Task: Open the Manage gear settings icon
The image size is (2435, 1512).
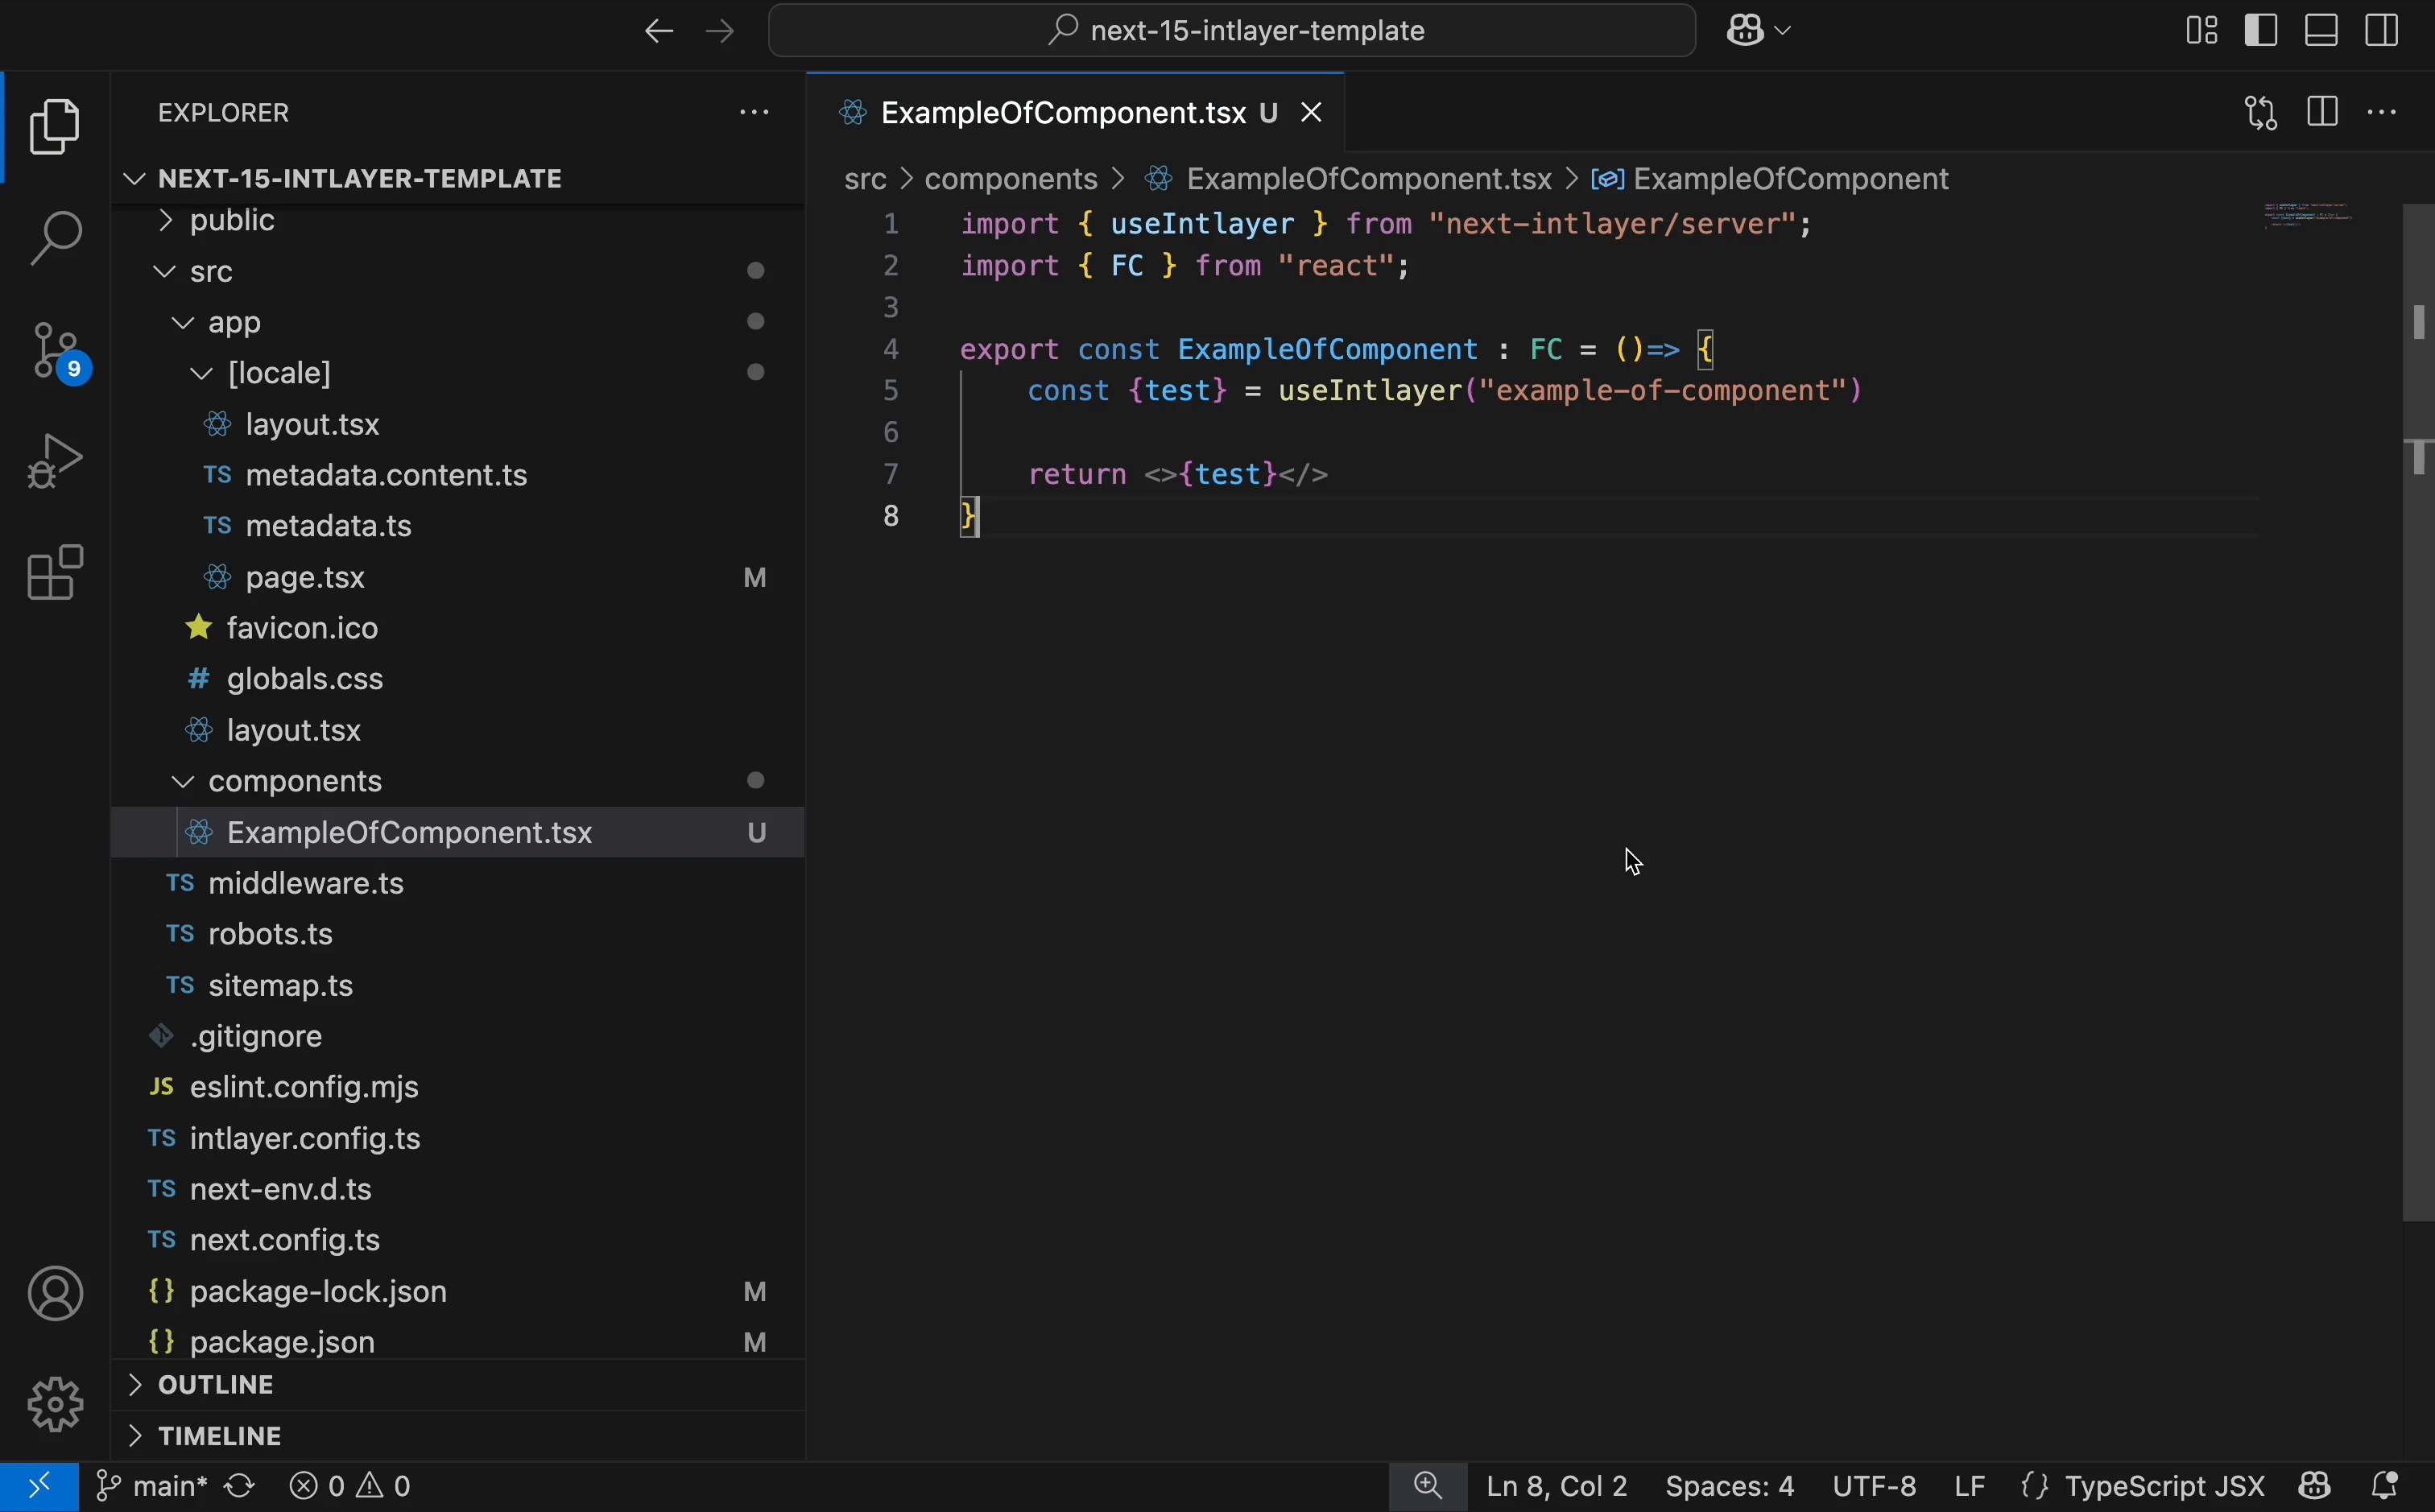Action: coord(55,1404)
